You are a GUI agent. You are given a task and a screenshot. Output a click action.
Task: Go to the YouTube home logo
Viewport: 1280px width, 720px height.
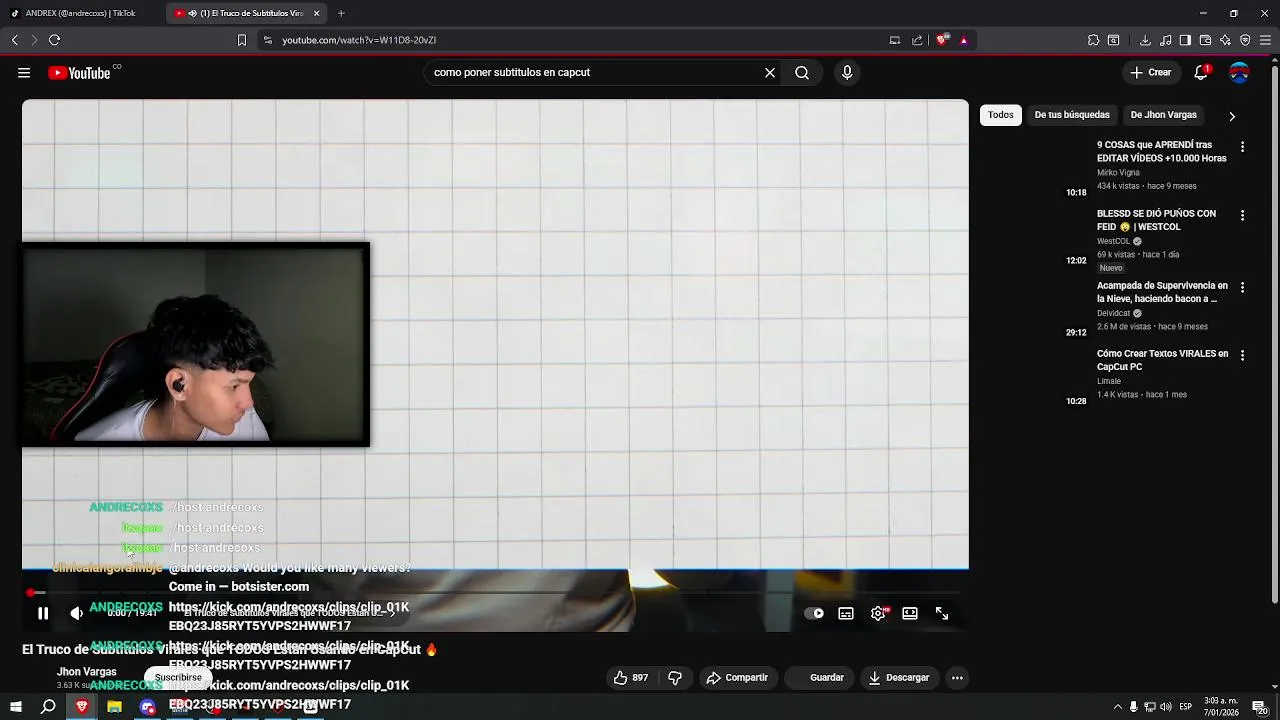point(79,73)
